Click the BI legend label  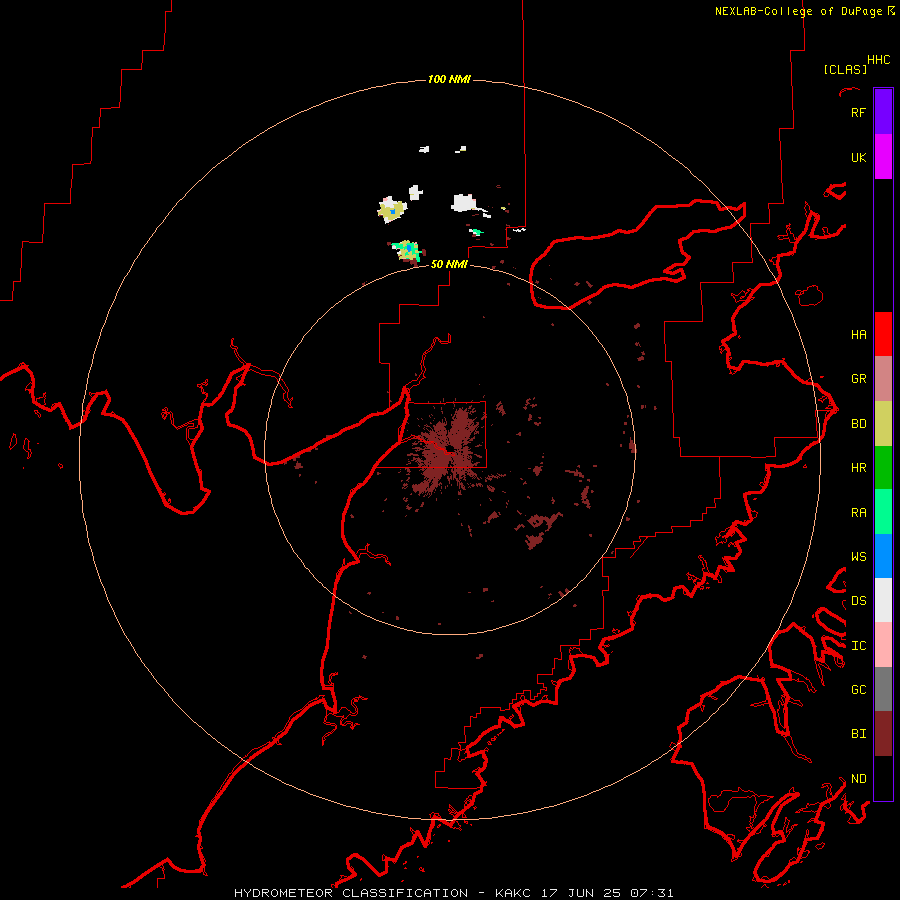point(858,734)
